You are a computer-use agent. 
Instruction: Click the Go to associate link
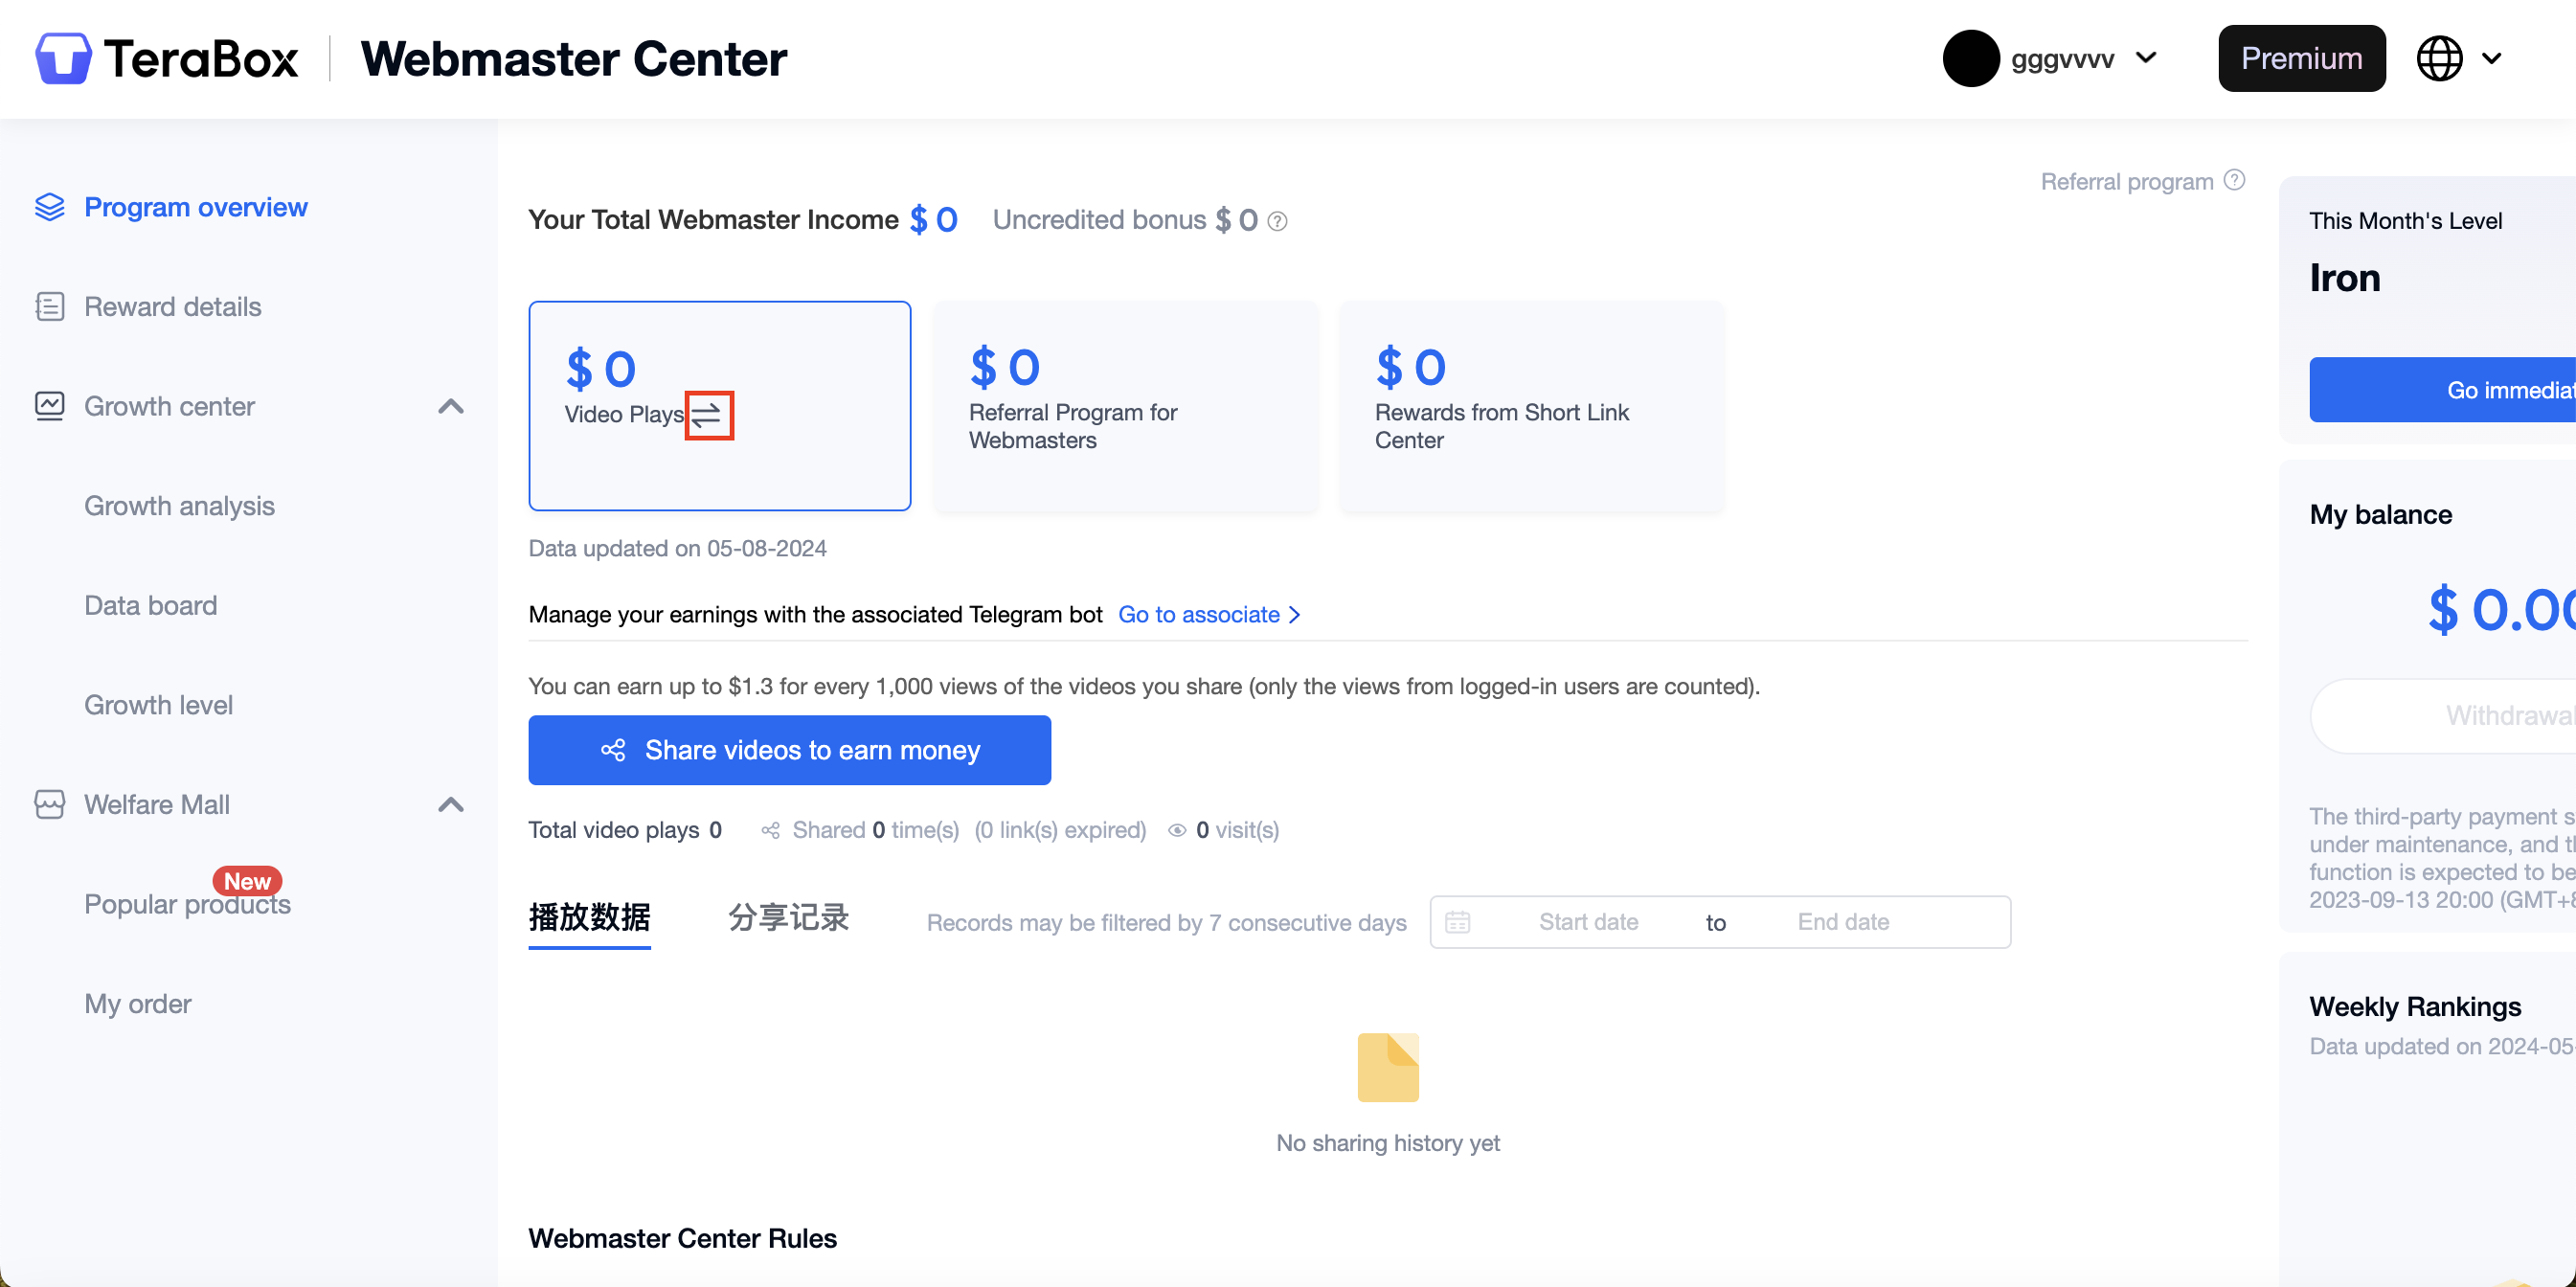coord(1209,614)
